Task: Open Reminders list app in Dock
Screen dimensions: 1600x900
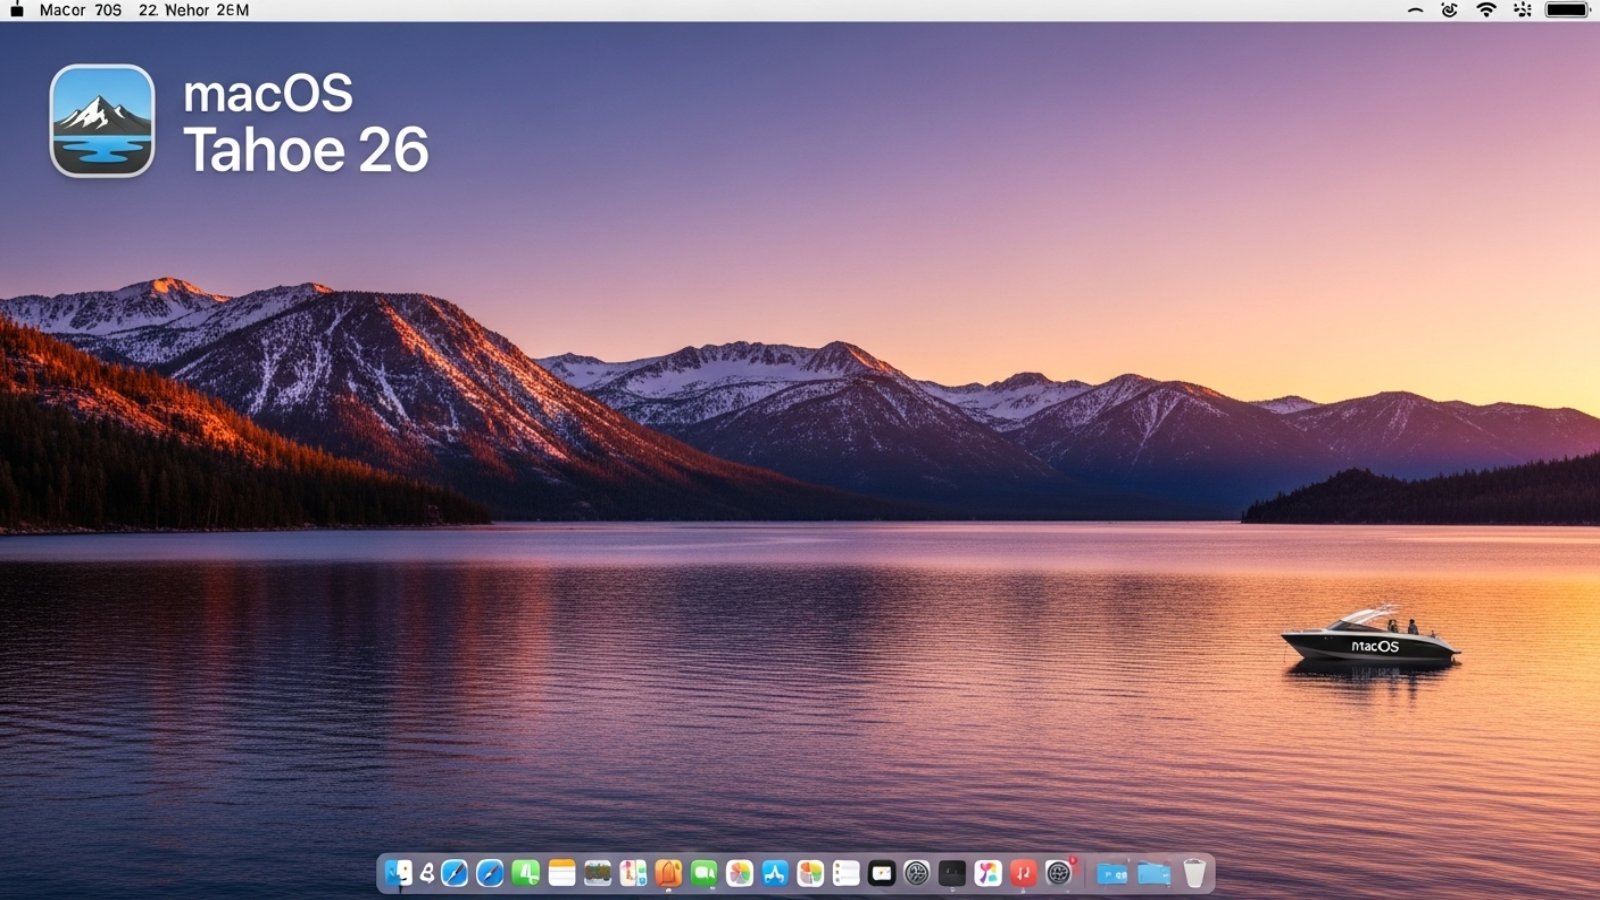Action: (x=846, y=873)
